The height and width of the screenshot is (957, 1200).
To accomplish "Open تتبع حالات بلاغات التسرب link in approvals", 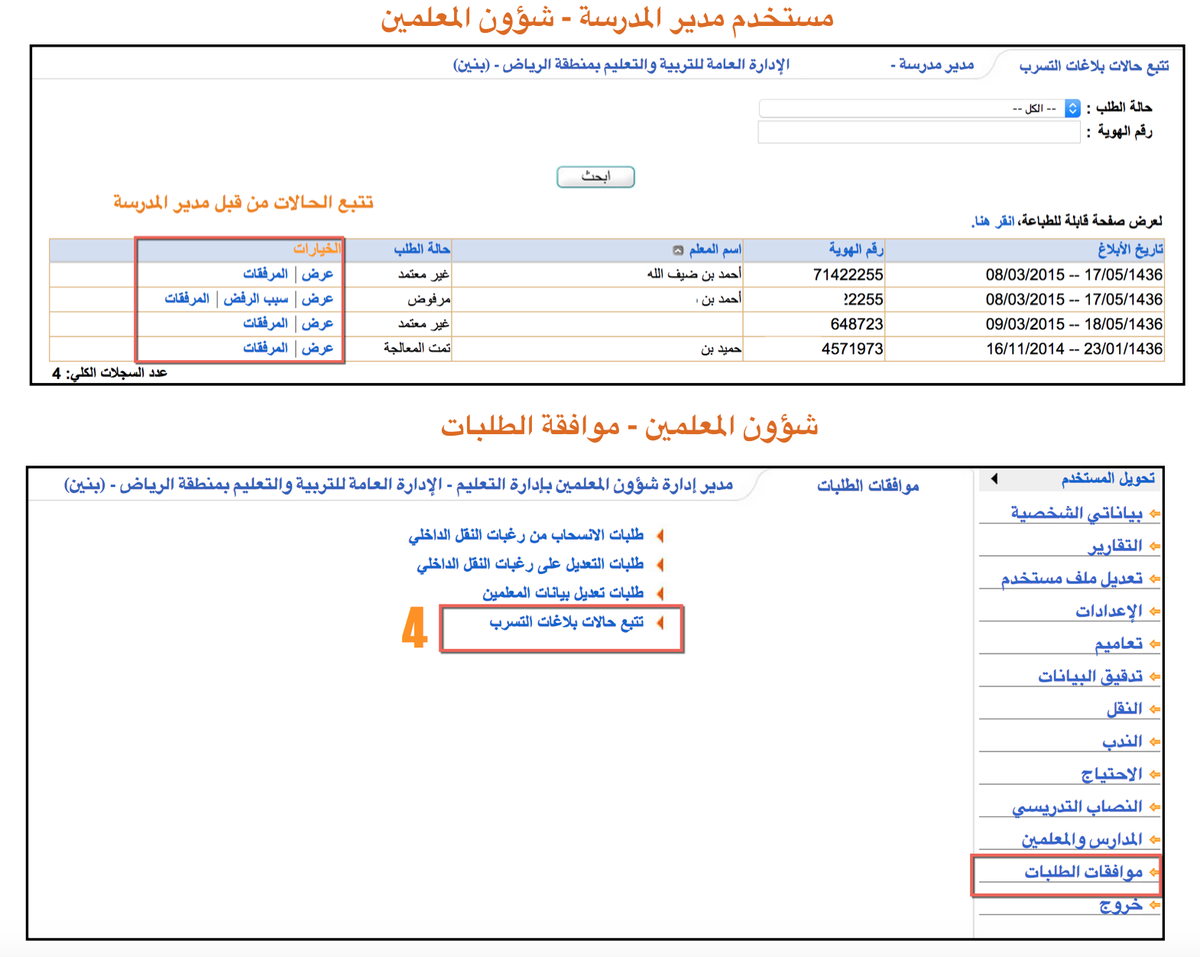I will 567,622.
